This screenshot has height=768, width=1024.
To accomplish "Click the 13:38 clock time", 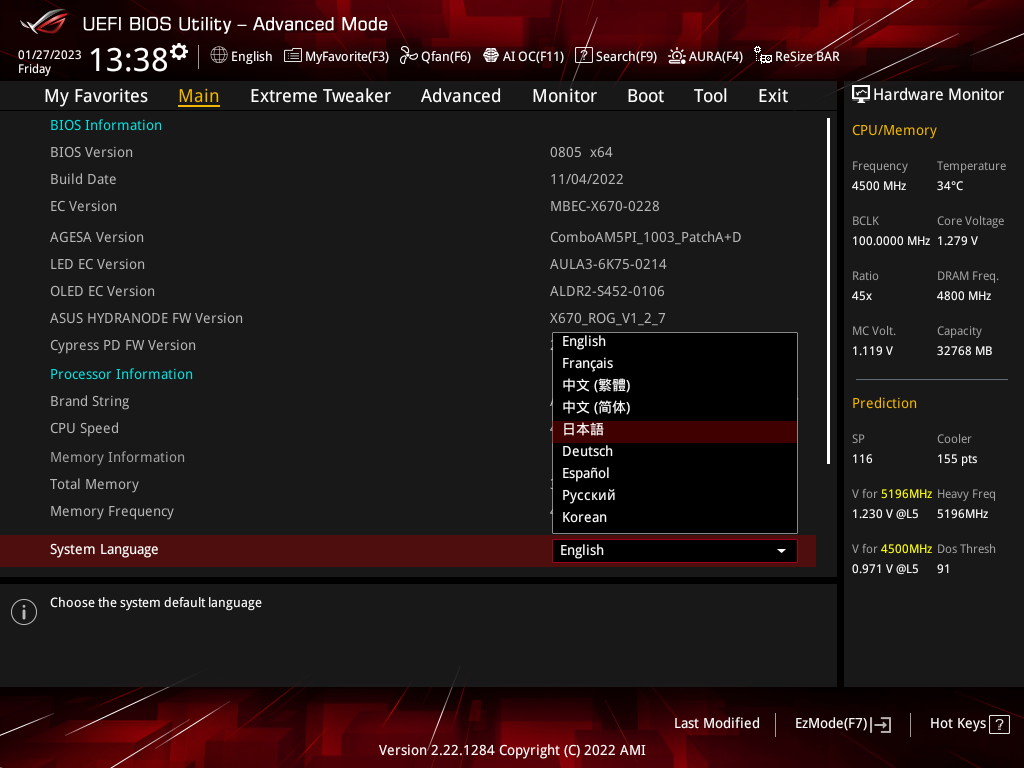I will (x=129, y=60).
